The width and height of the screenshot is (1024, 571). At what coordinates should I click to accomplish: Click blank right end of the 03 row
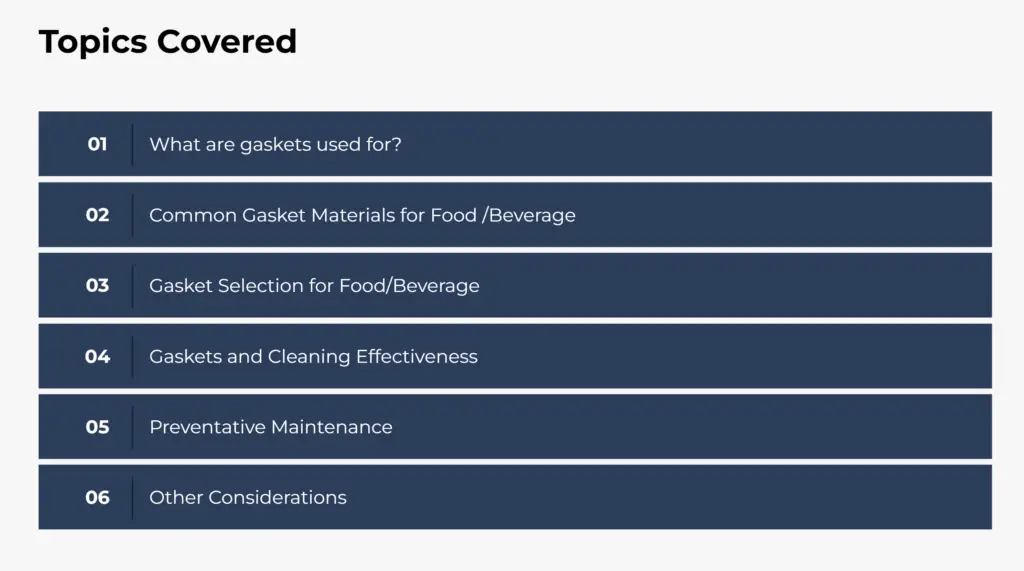pyautogui.click(x=900, y=286)
